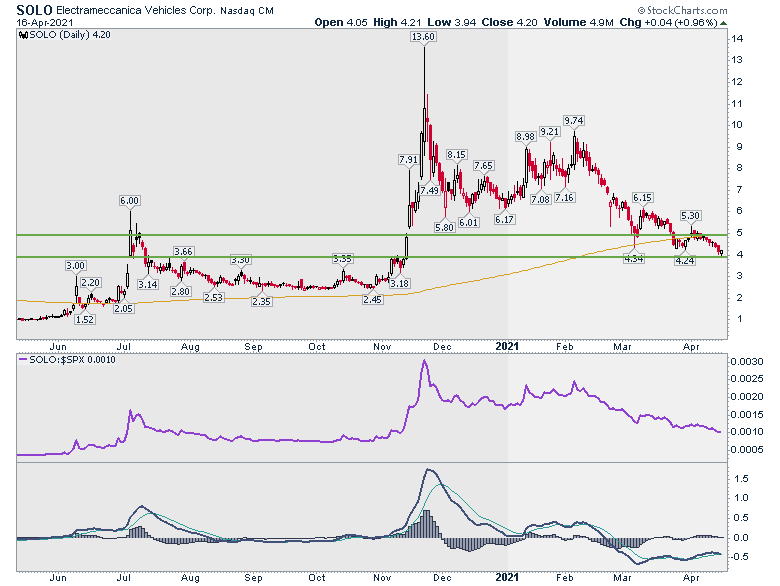Screen dimensions: 780x586
Task: Click the 4.34 low price label
Action: (634, 259)
